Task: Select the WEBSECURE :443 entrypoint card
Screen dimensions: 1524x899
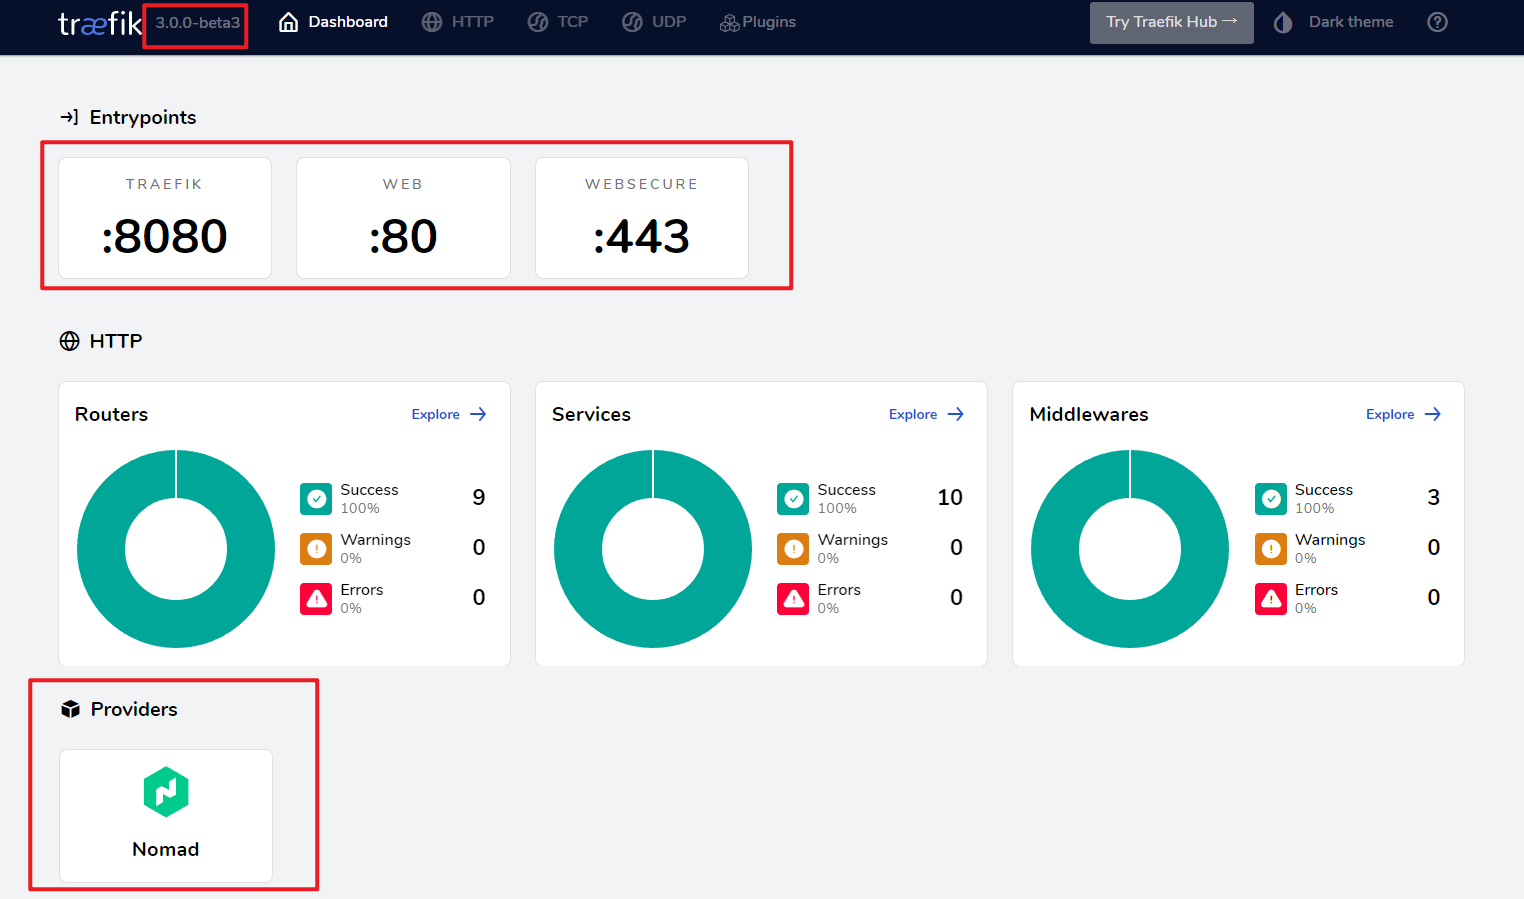Action: (642, 218)
